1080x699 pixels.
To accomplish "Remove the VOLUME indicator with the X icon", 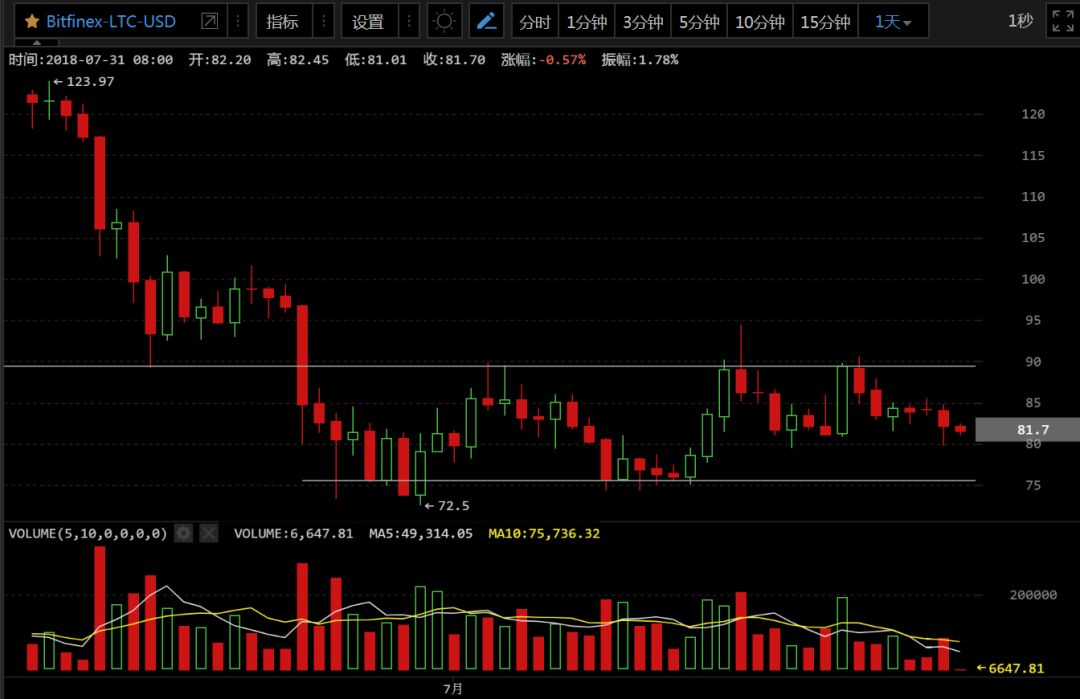I will (x=209, y=533).
